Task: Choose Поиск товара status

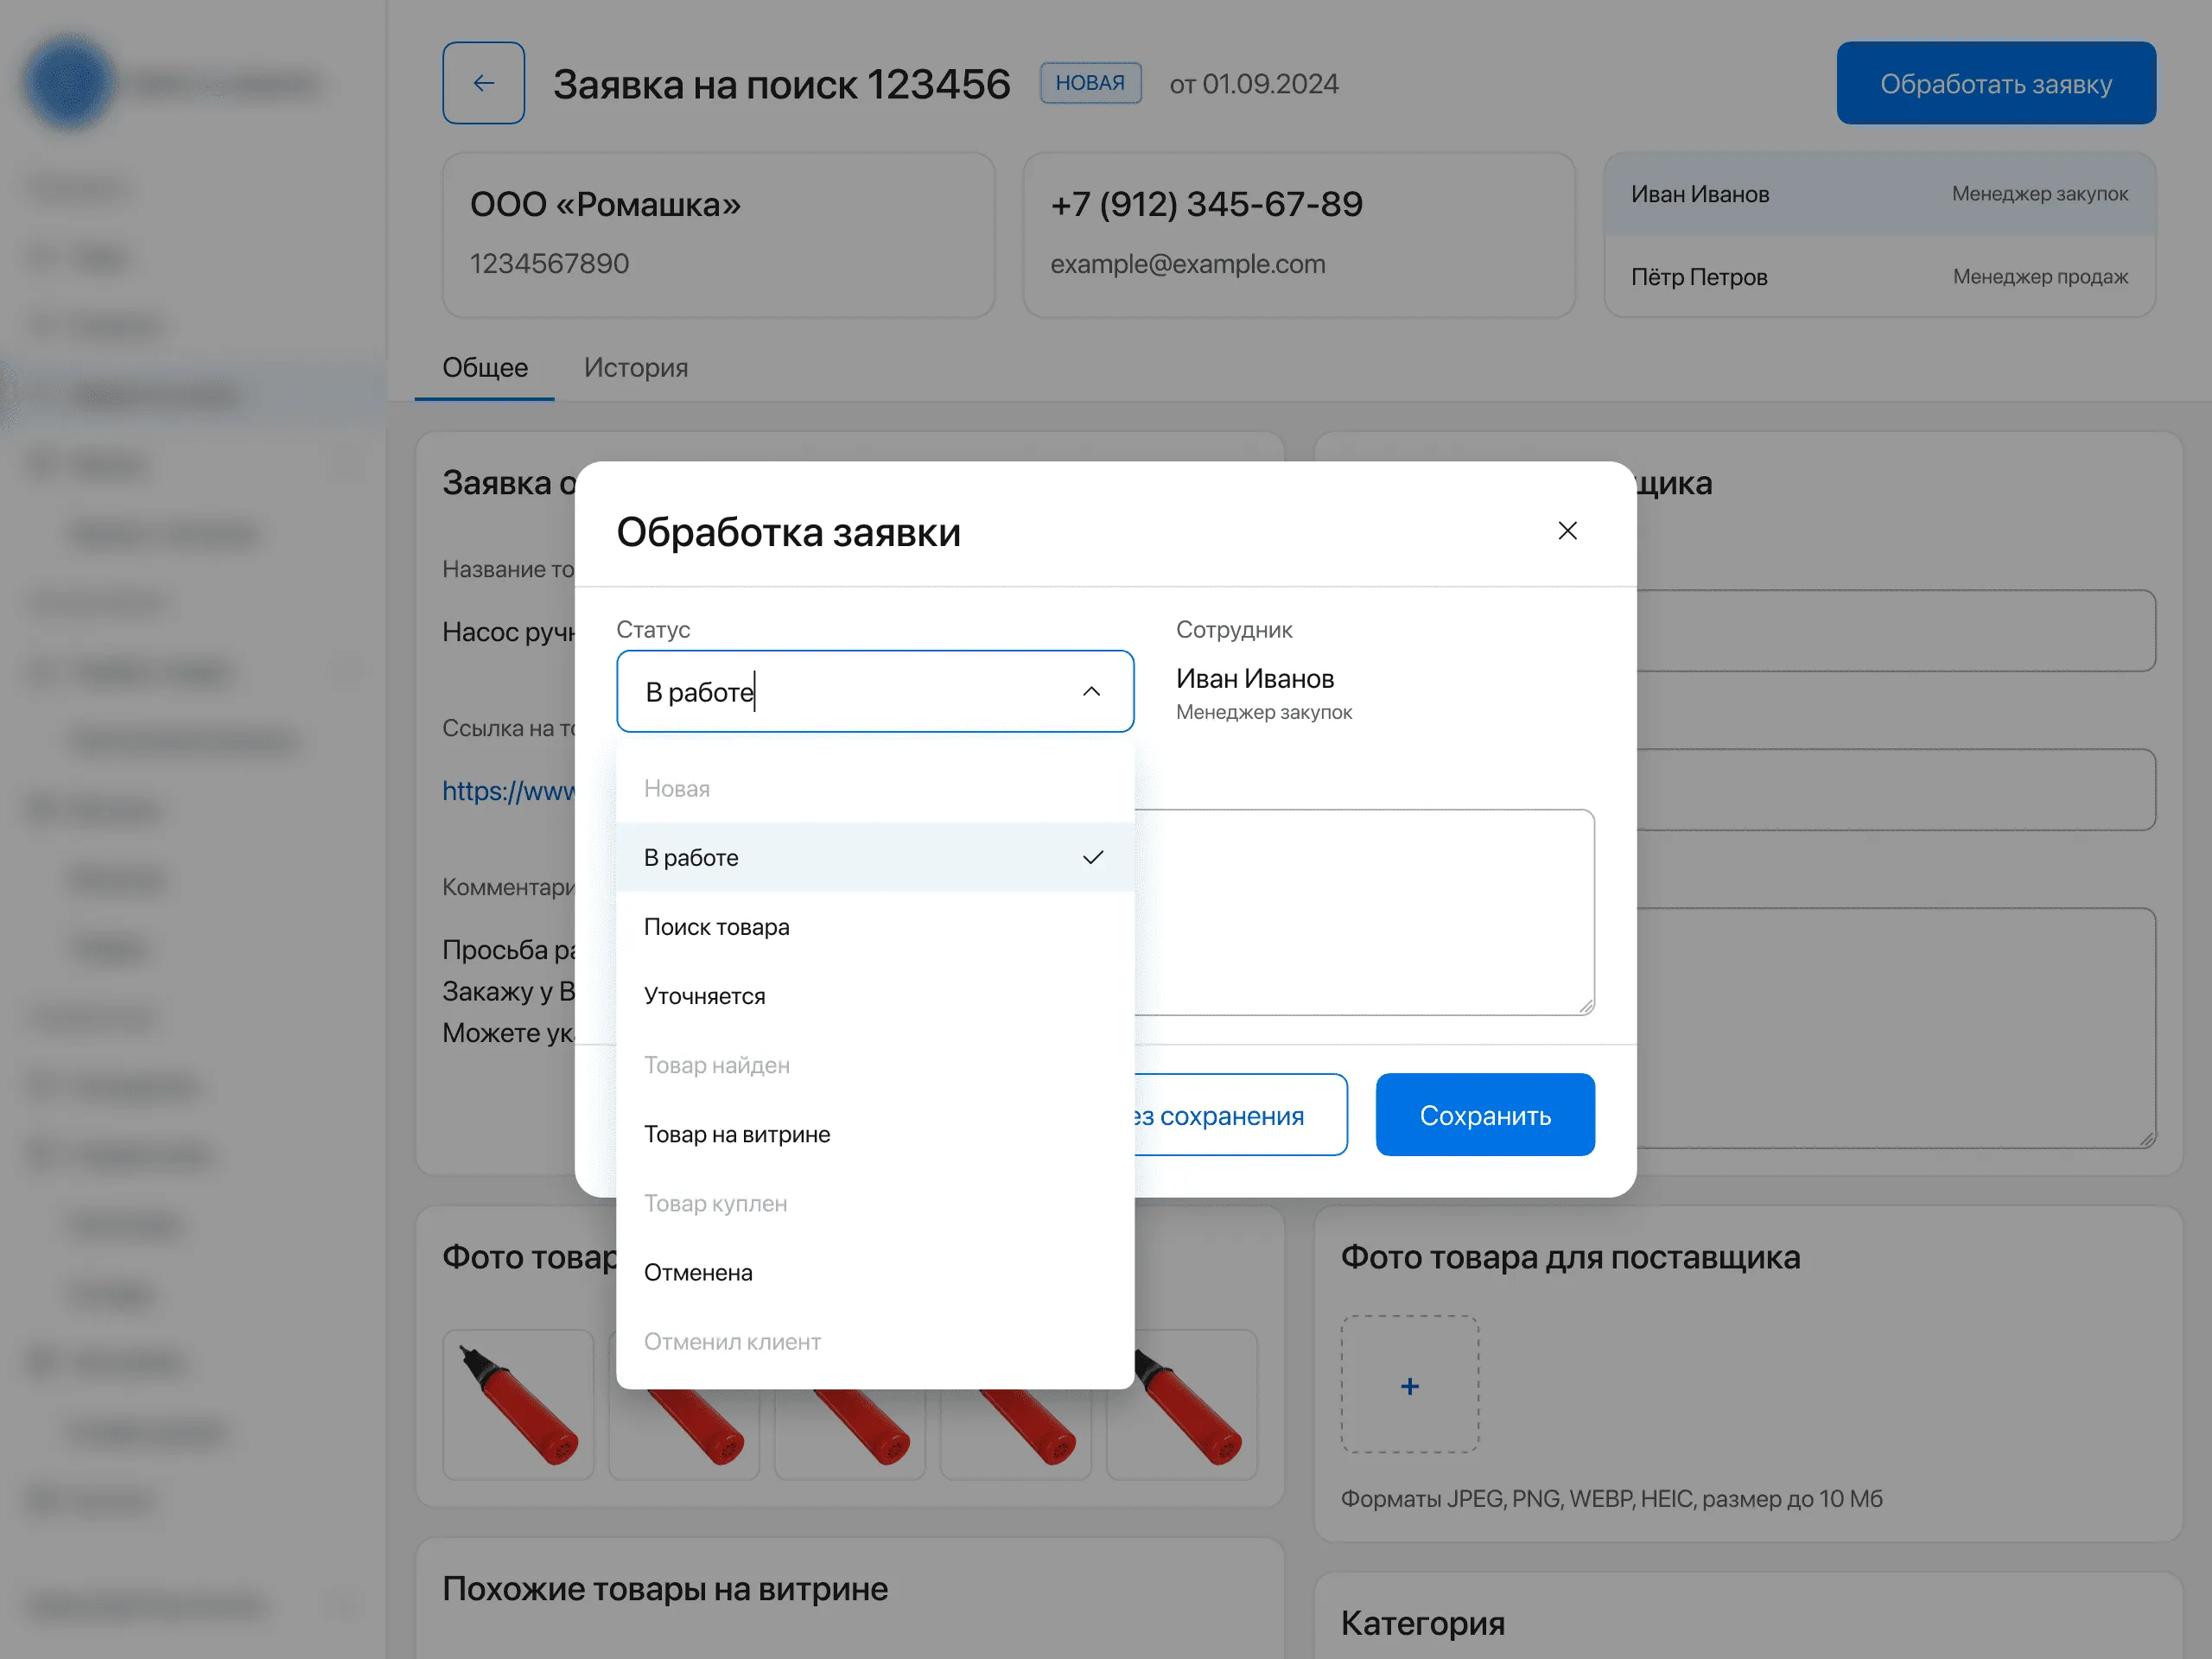Action: point(875,926)
